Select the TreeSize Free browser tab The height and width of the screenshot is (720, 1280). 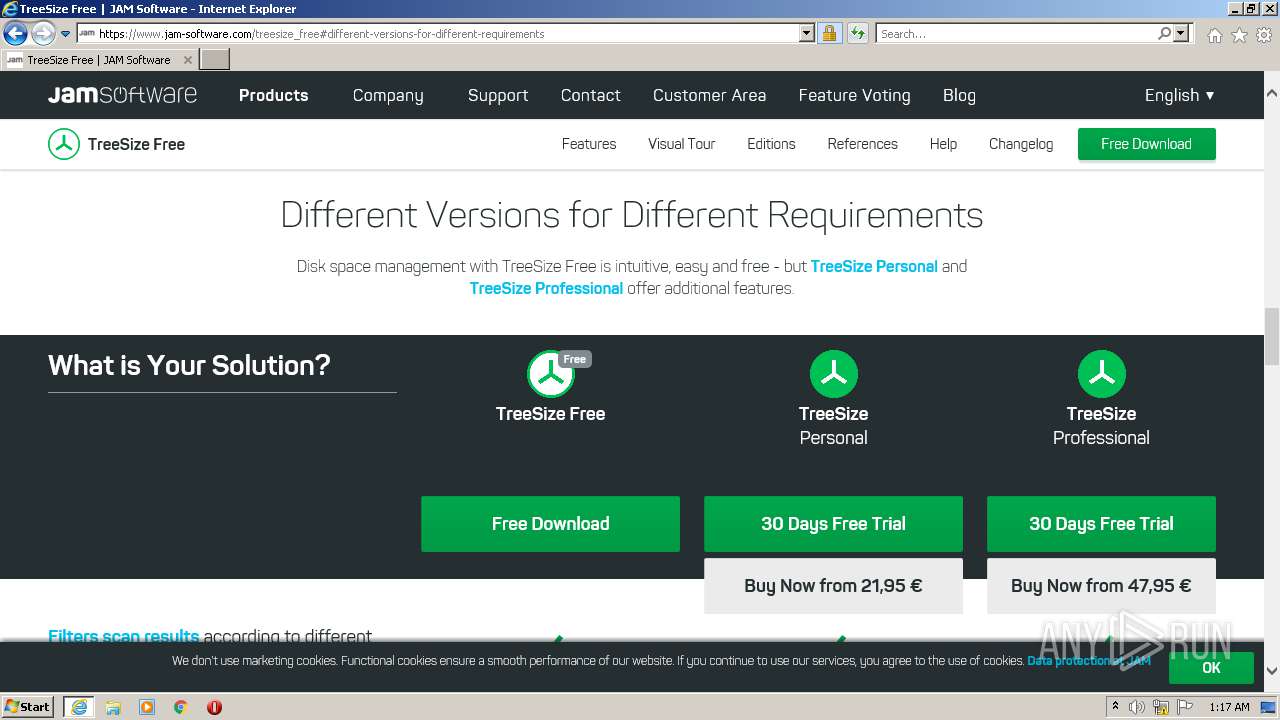click(x=99, y=59)
